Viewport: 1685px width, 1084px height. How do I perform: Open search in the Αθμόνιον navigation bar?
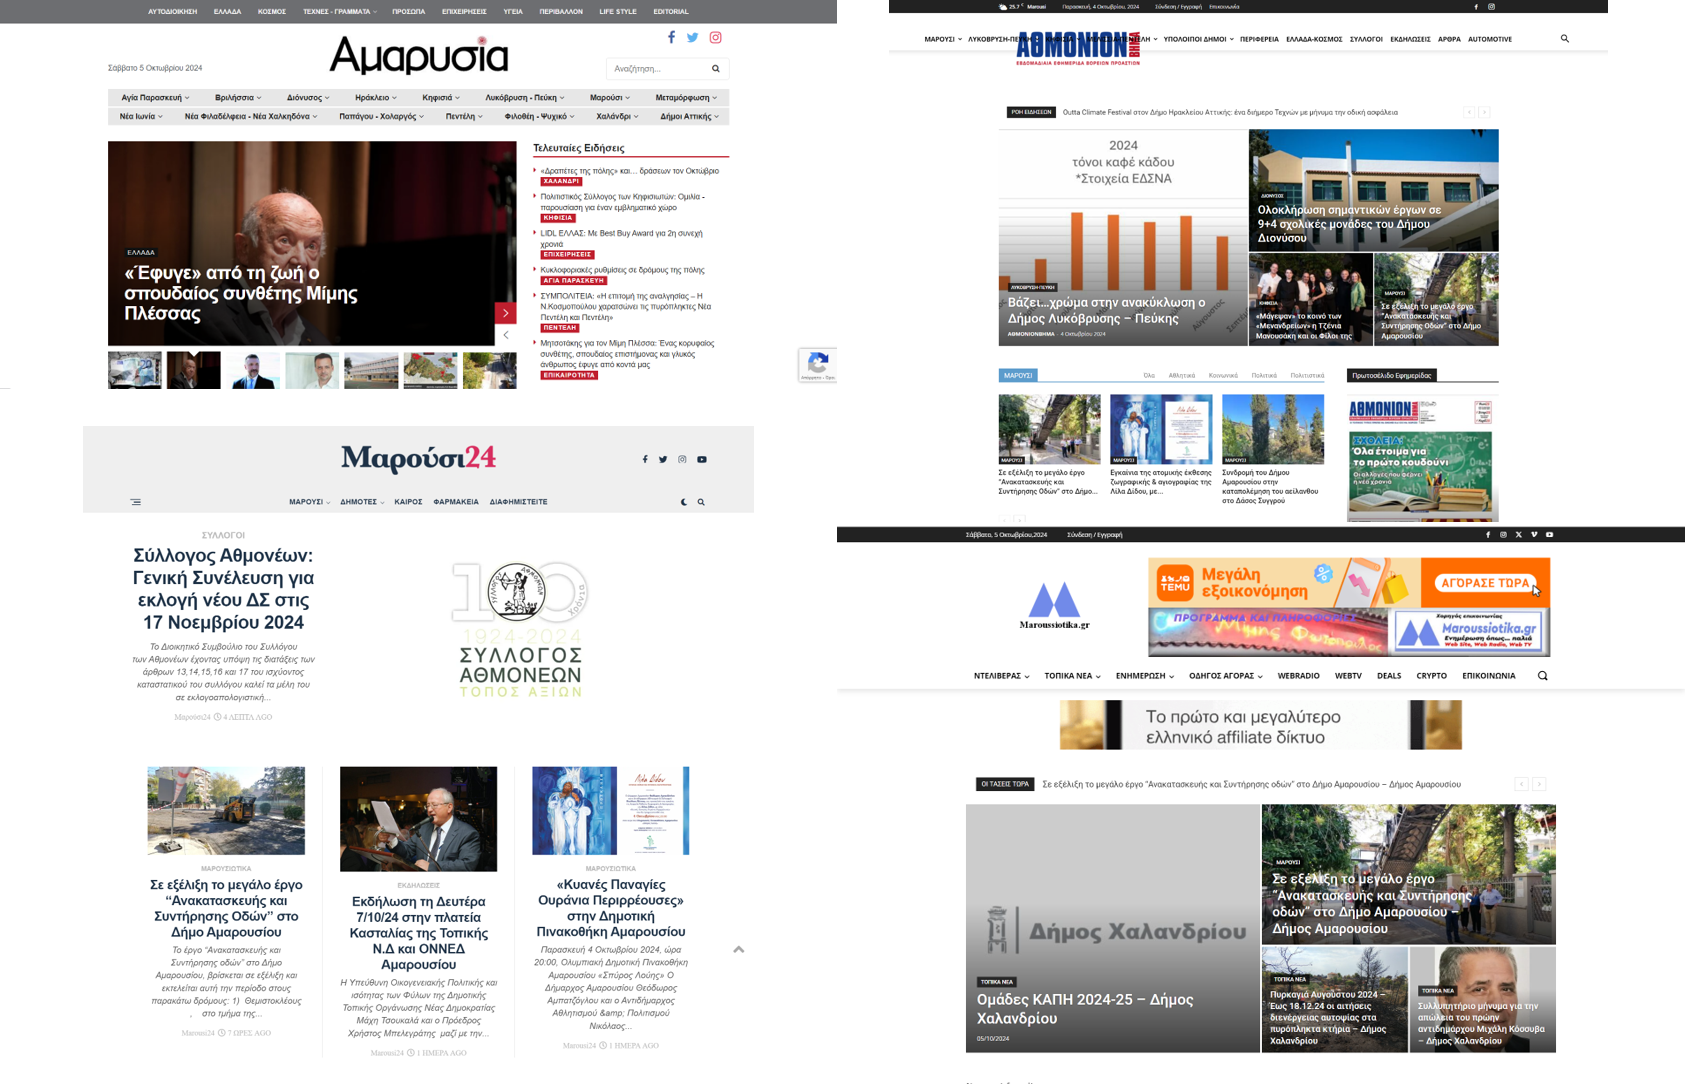1564,39
